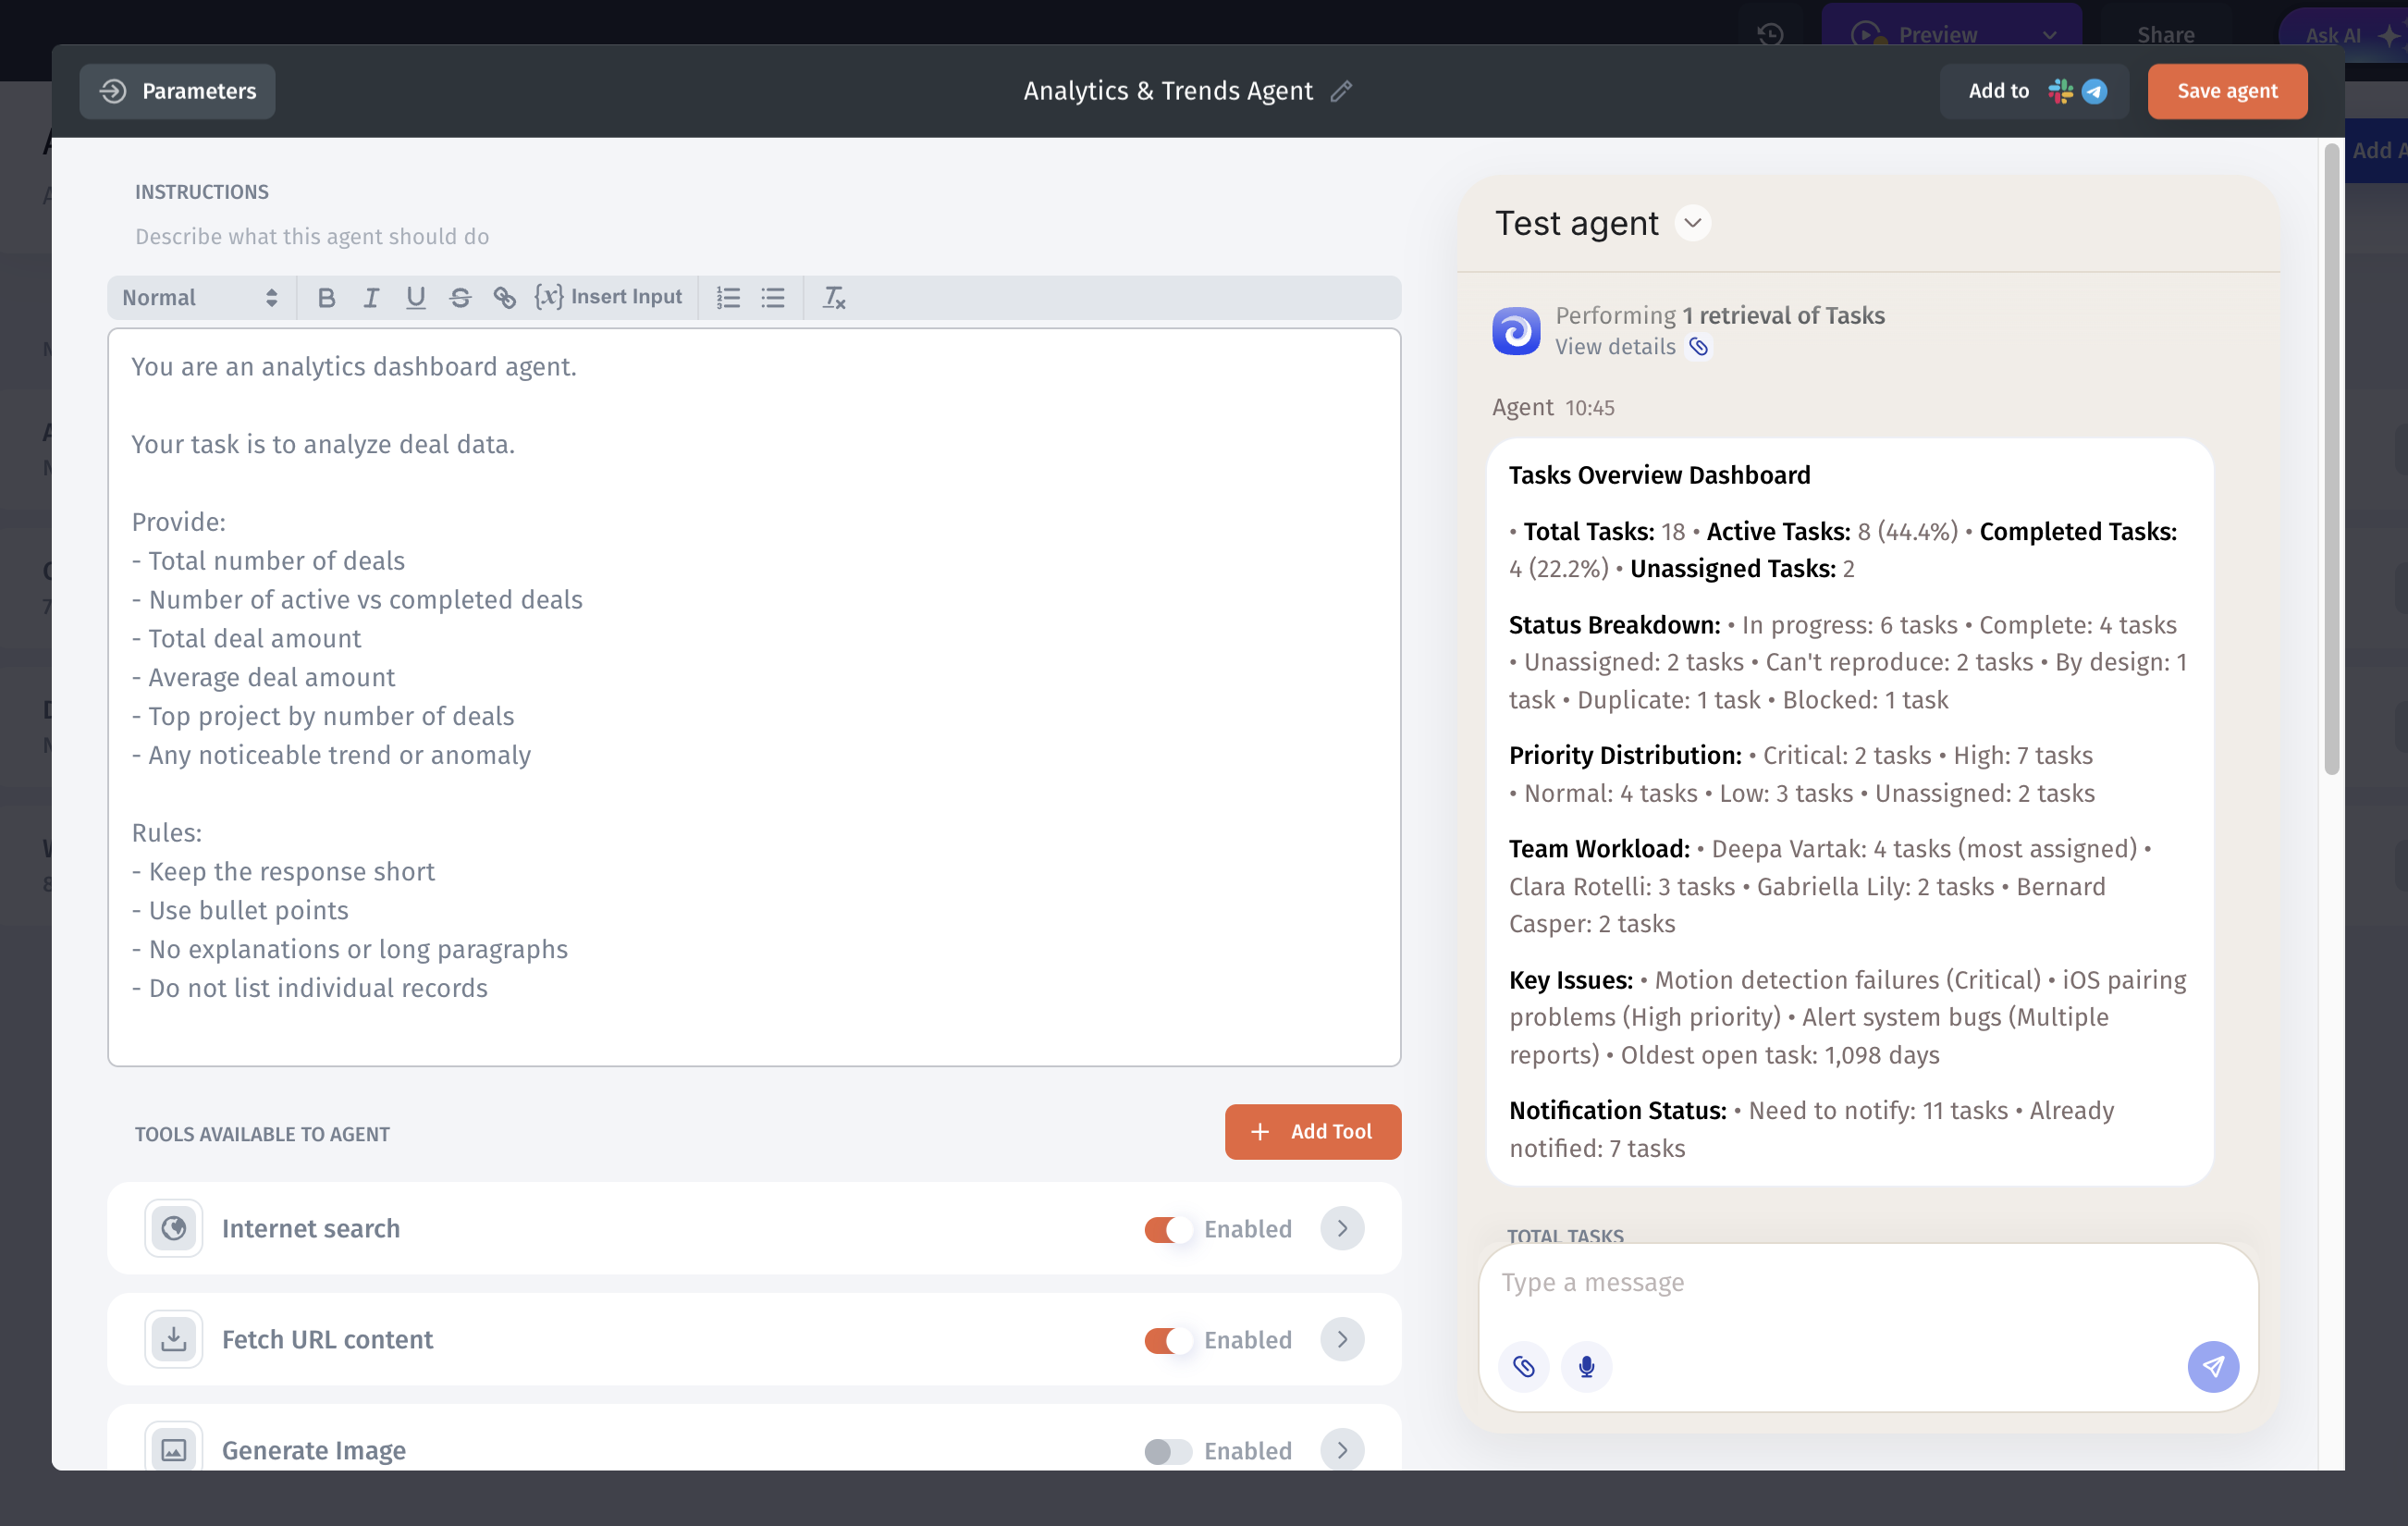
Task: Click the Save agent button
Action: [2227, 91]
